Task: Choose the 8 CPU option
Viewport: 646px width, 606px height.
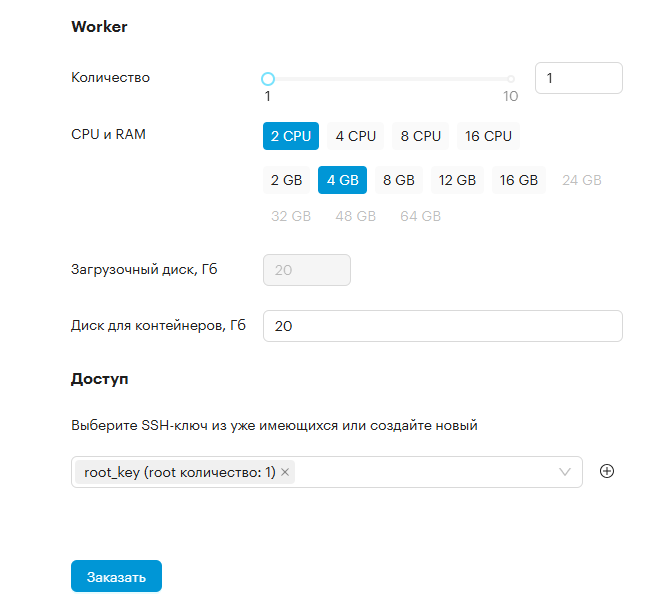Action: (x=421, y=136)
